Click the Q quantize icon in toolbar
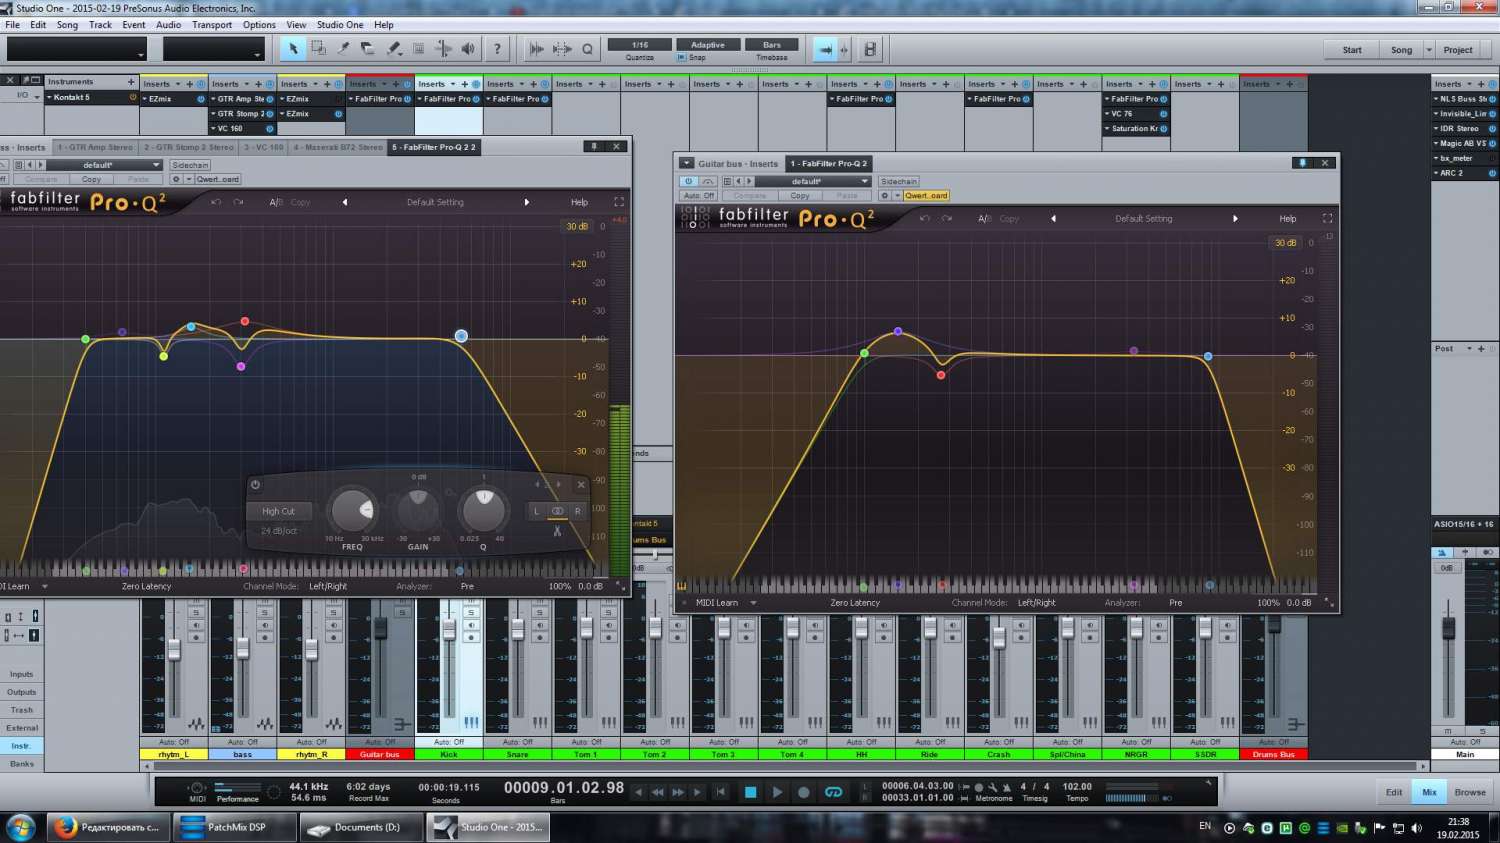Image resolution: width=1500 pixels, height=843 pixels. [587, 49]
